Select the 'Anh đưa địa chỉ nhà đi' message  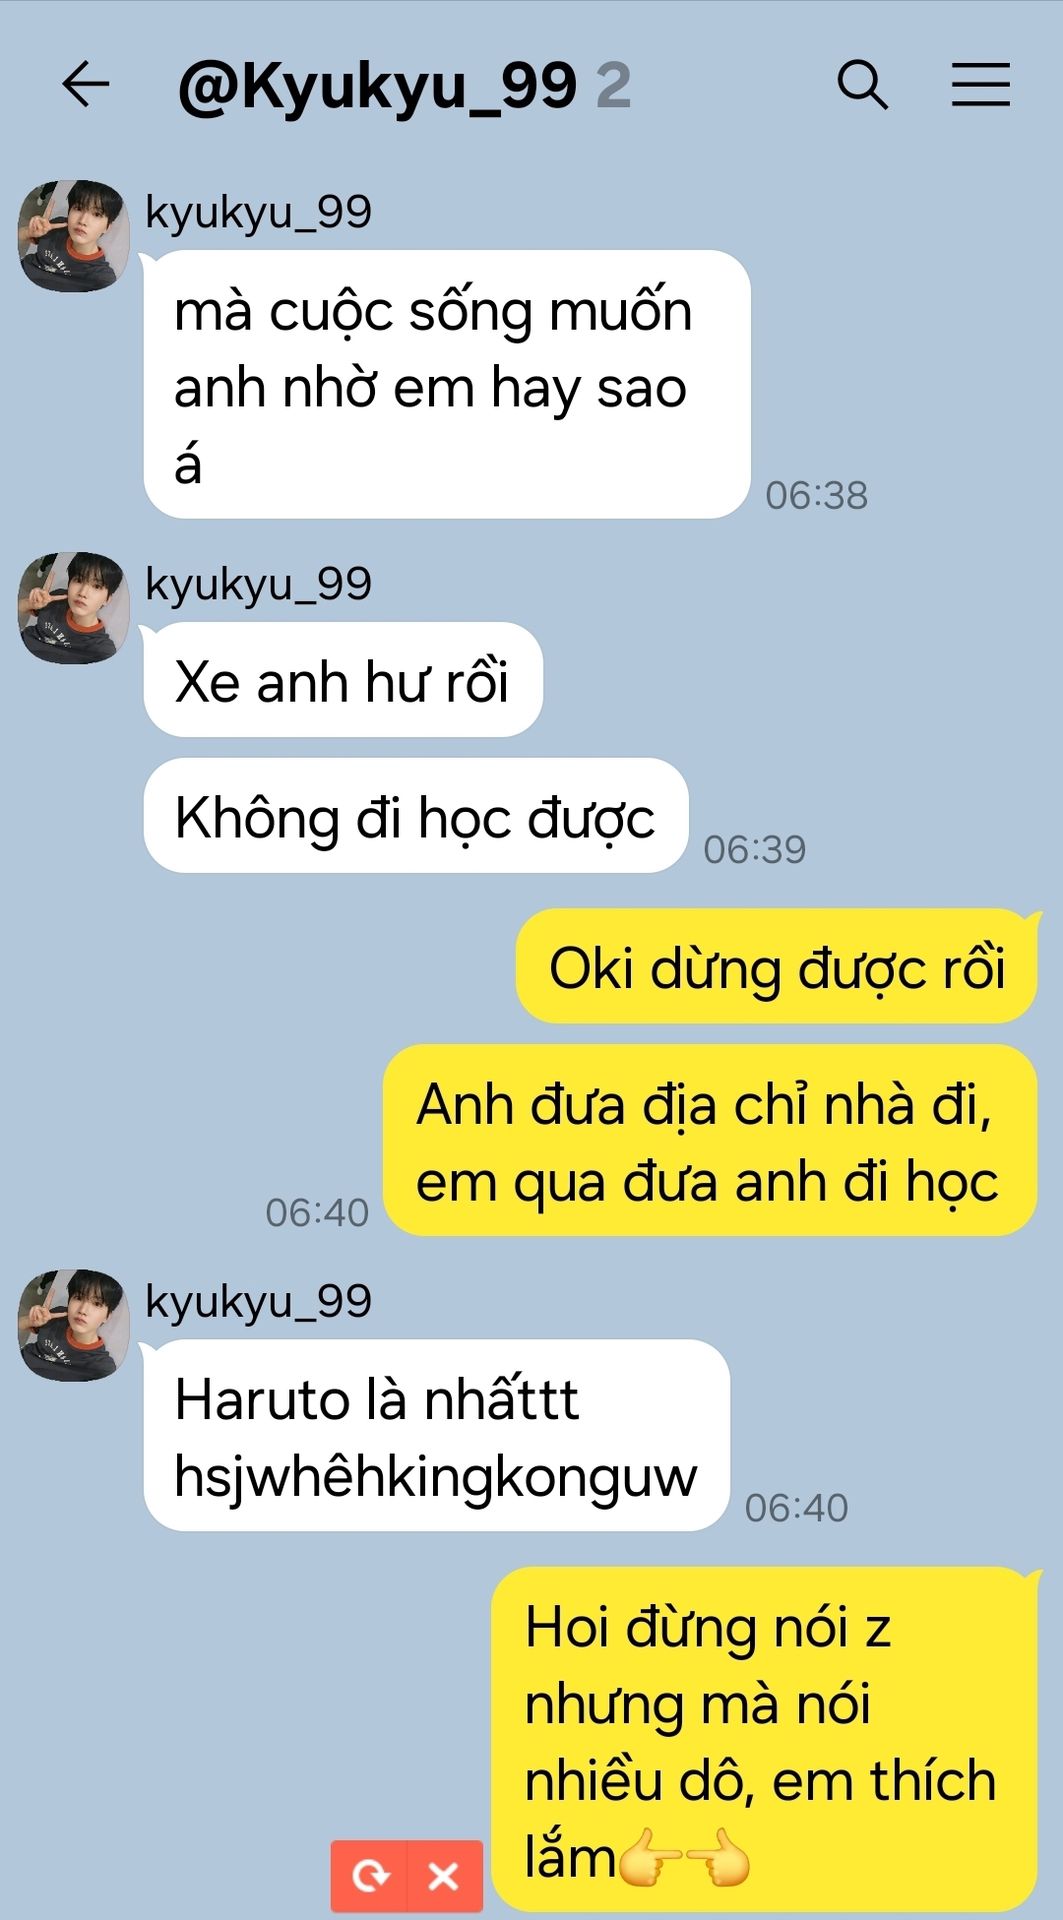tap(710, 1140)
